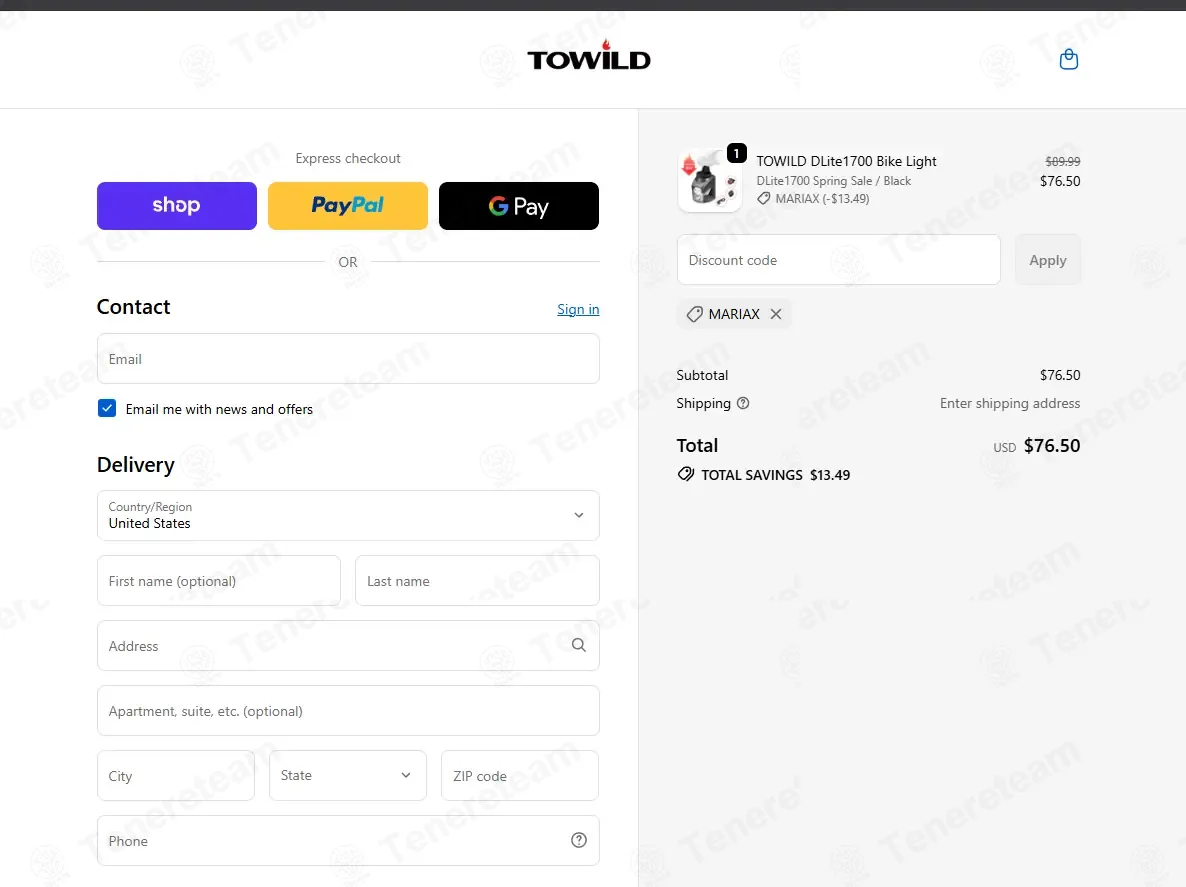This screenshot has height=887, width=1186.
Task: Click the TOWILD DLite1700 product thumbnail
Action: pyautogui.click(x=709, y=180)
